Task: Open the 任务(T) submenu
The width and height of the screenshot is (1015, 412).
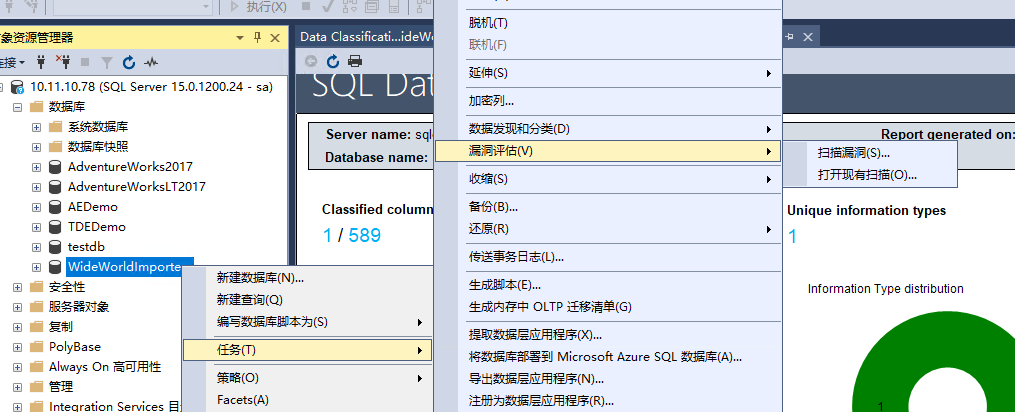Action: [x=307, y=350]
